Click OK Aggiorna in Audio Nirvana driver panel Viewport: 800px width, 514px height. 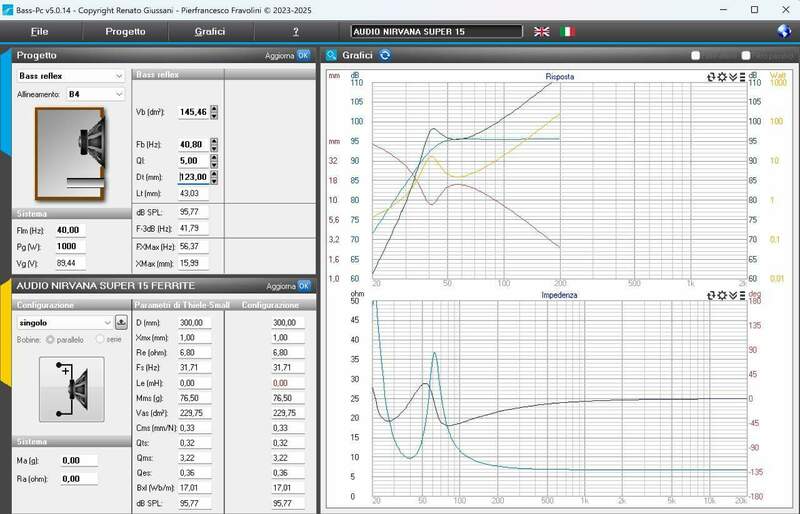303,285
